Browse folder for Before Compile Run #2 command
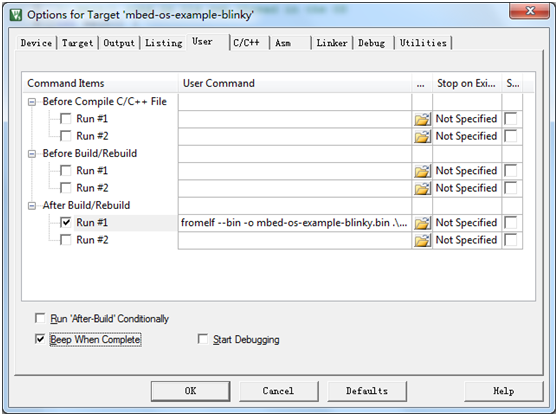 click(x=422, y=136)
